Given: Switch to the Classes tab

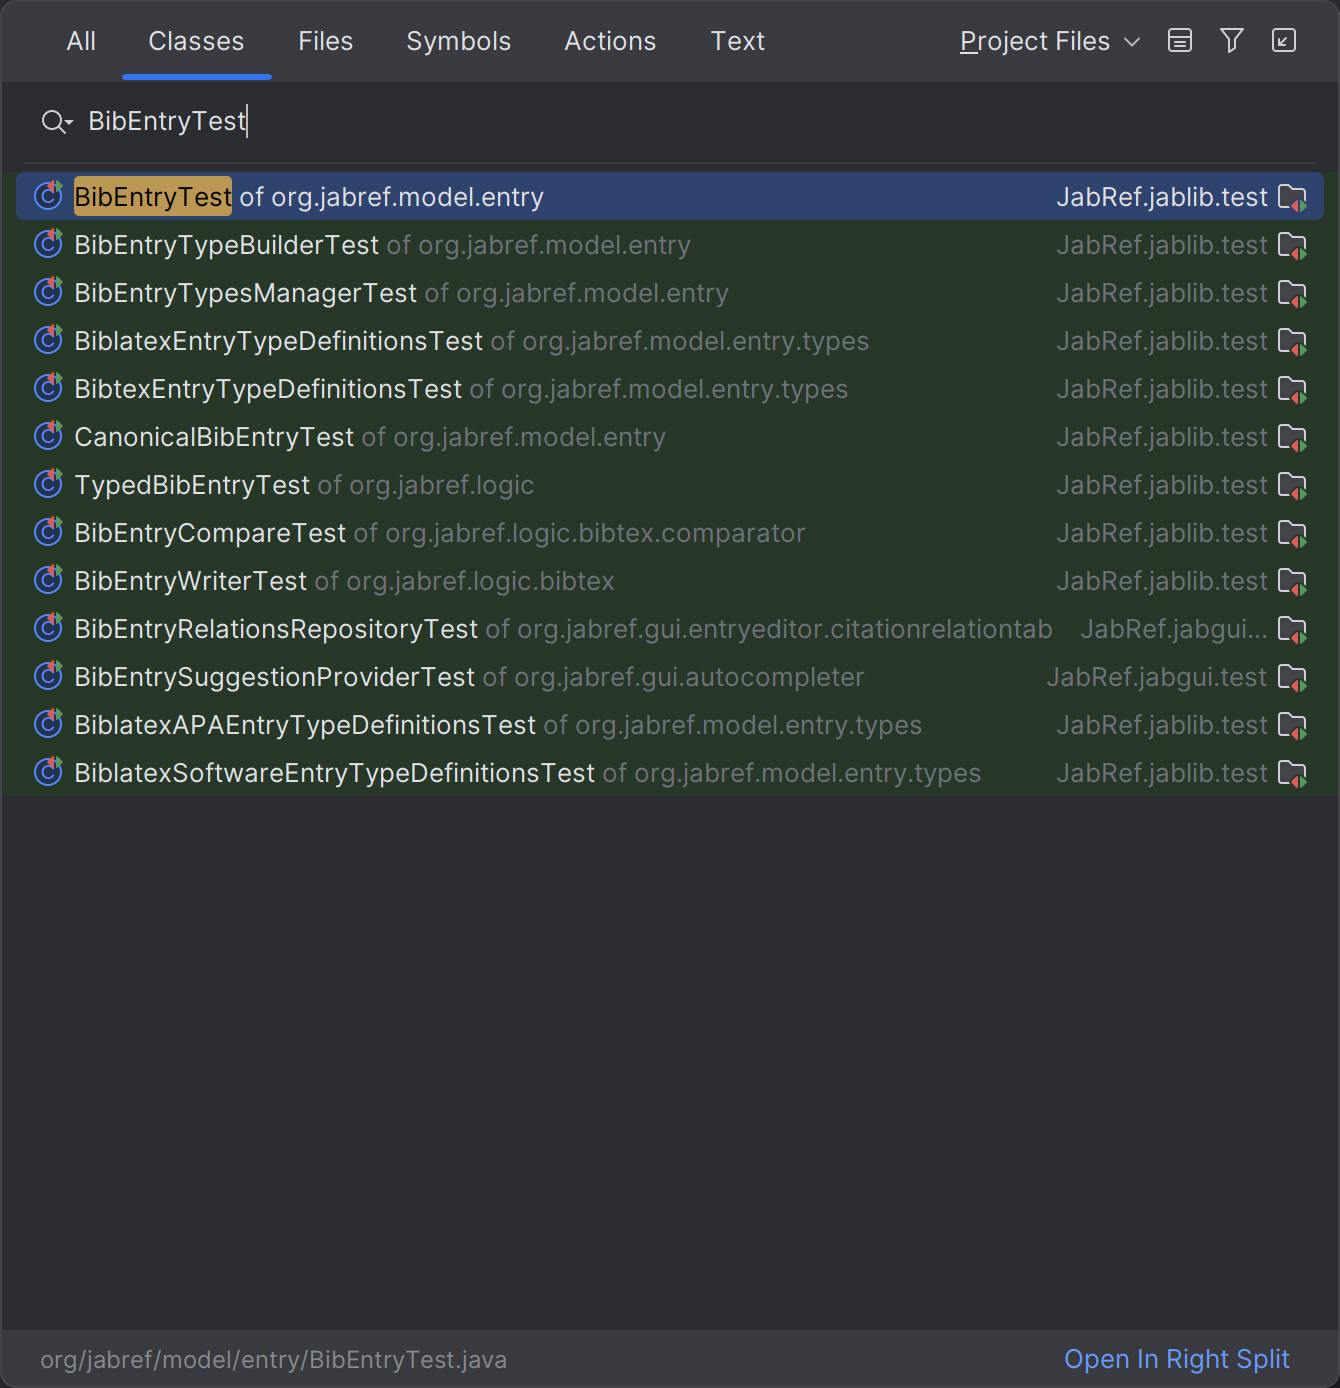Looking at the screenshot, I should click(x=196, y=41).
